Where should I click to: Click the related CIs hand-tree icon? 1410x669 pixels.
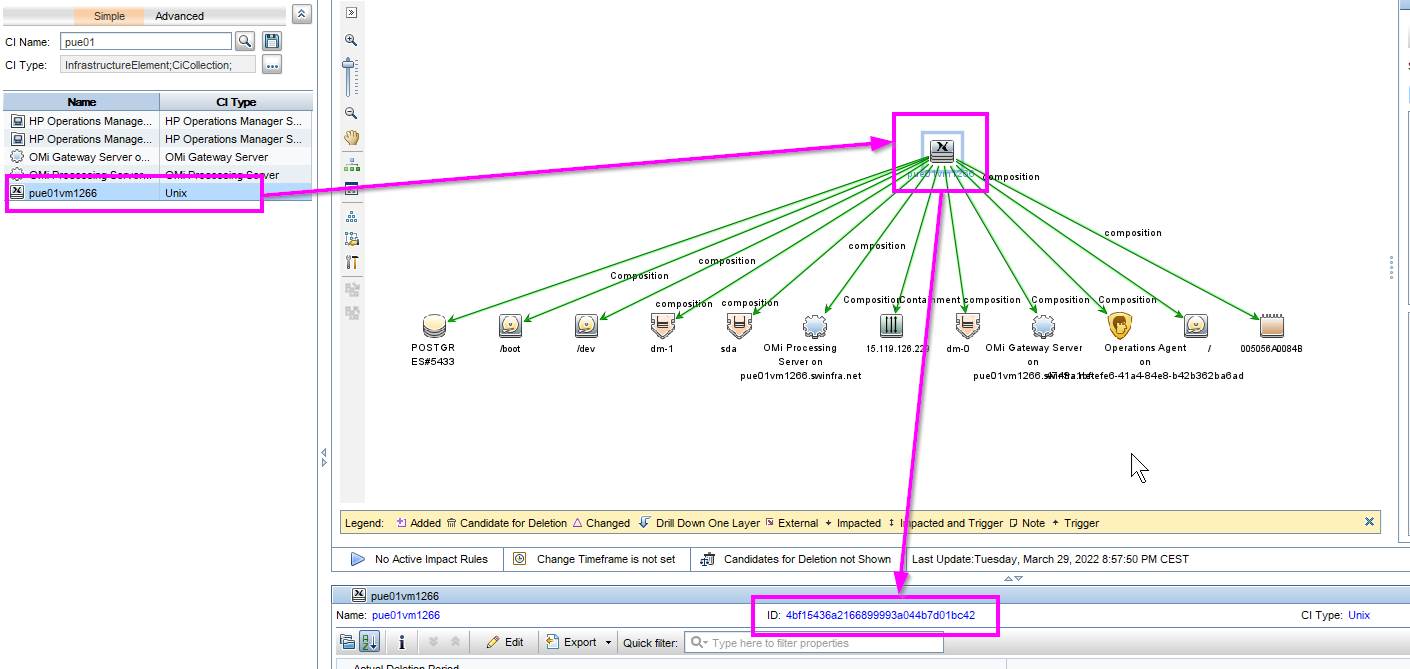[x=351, y=239]
